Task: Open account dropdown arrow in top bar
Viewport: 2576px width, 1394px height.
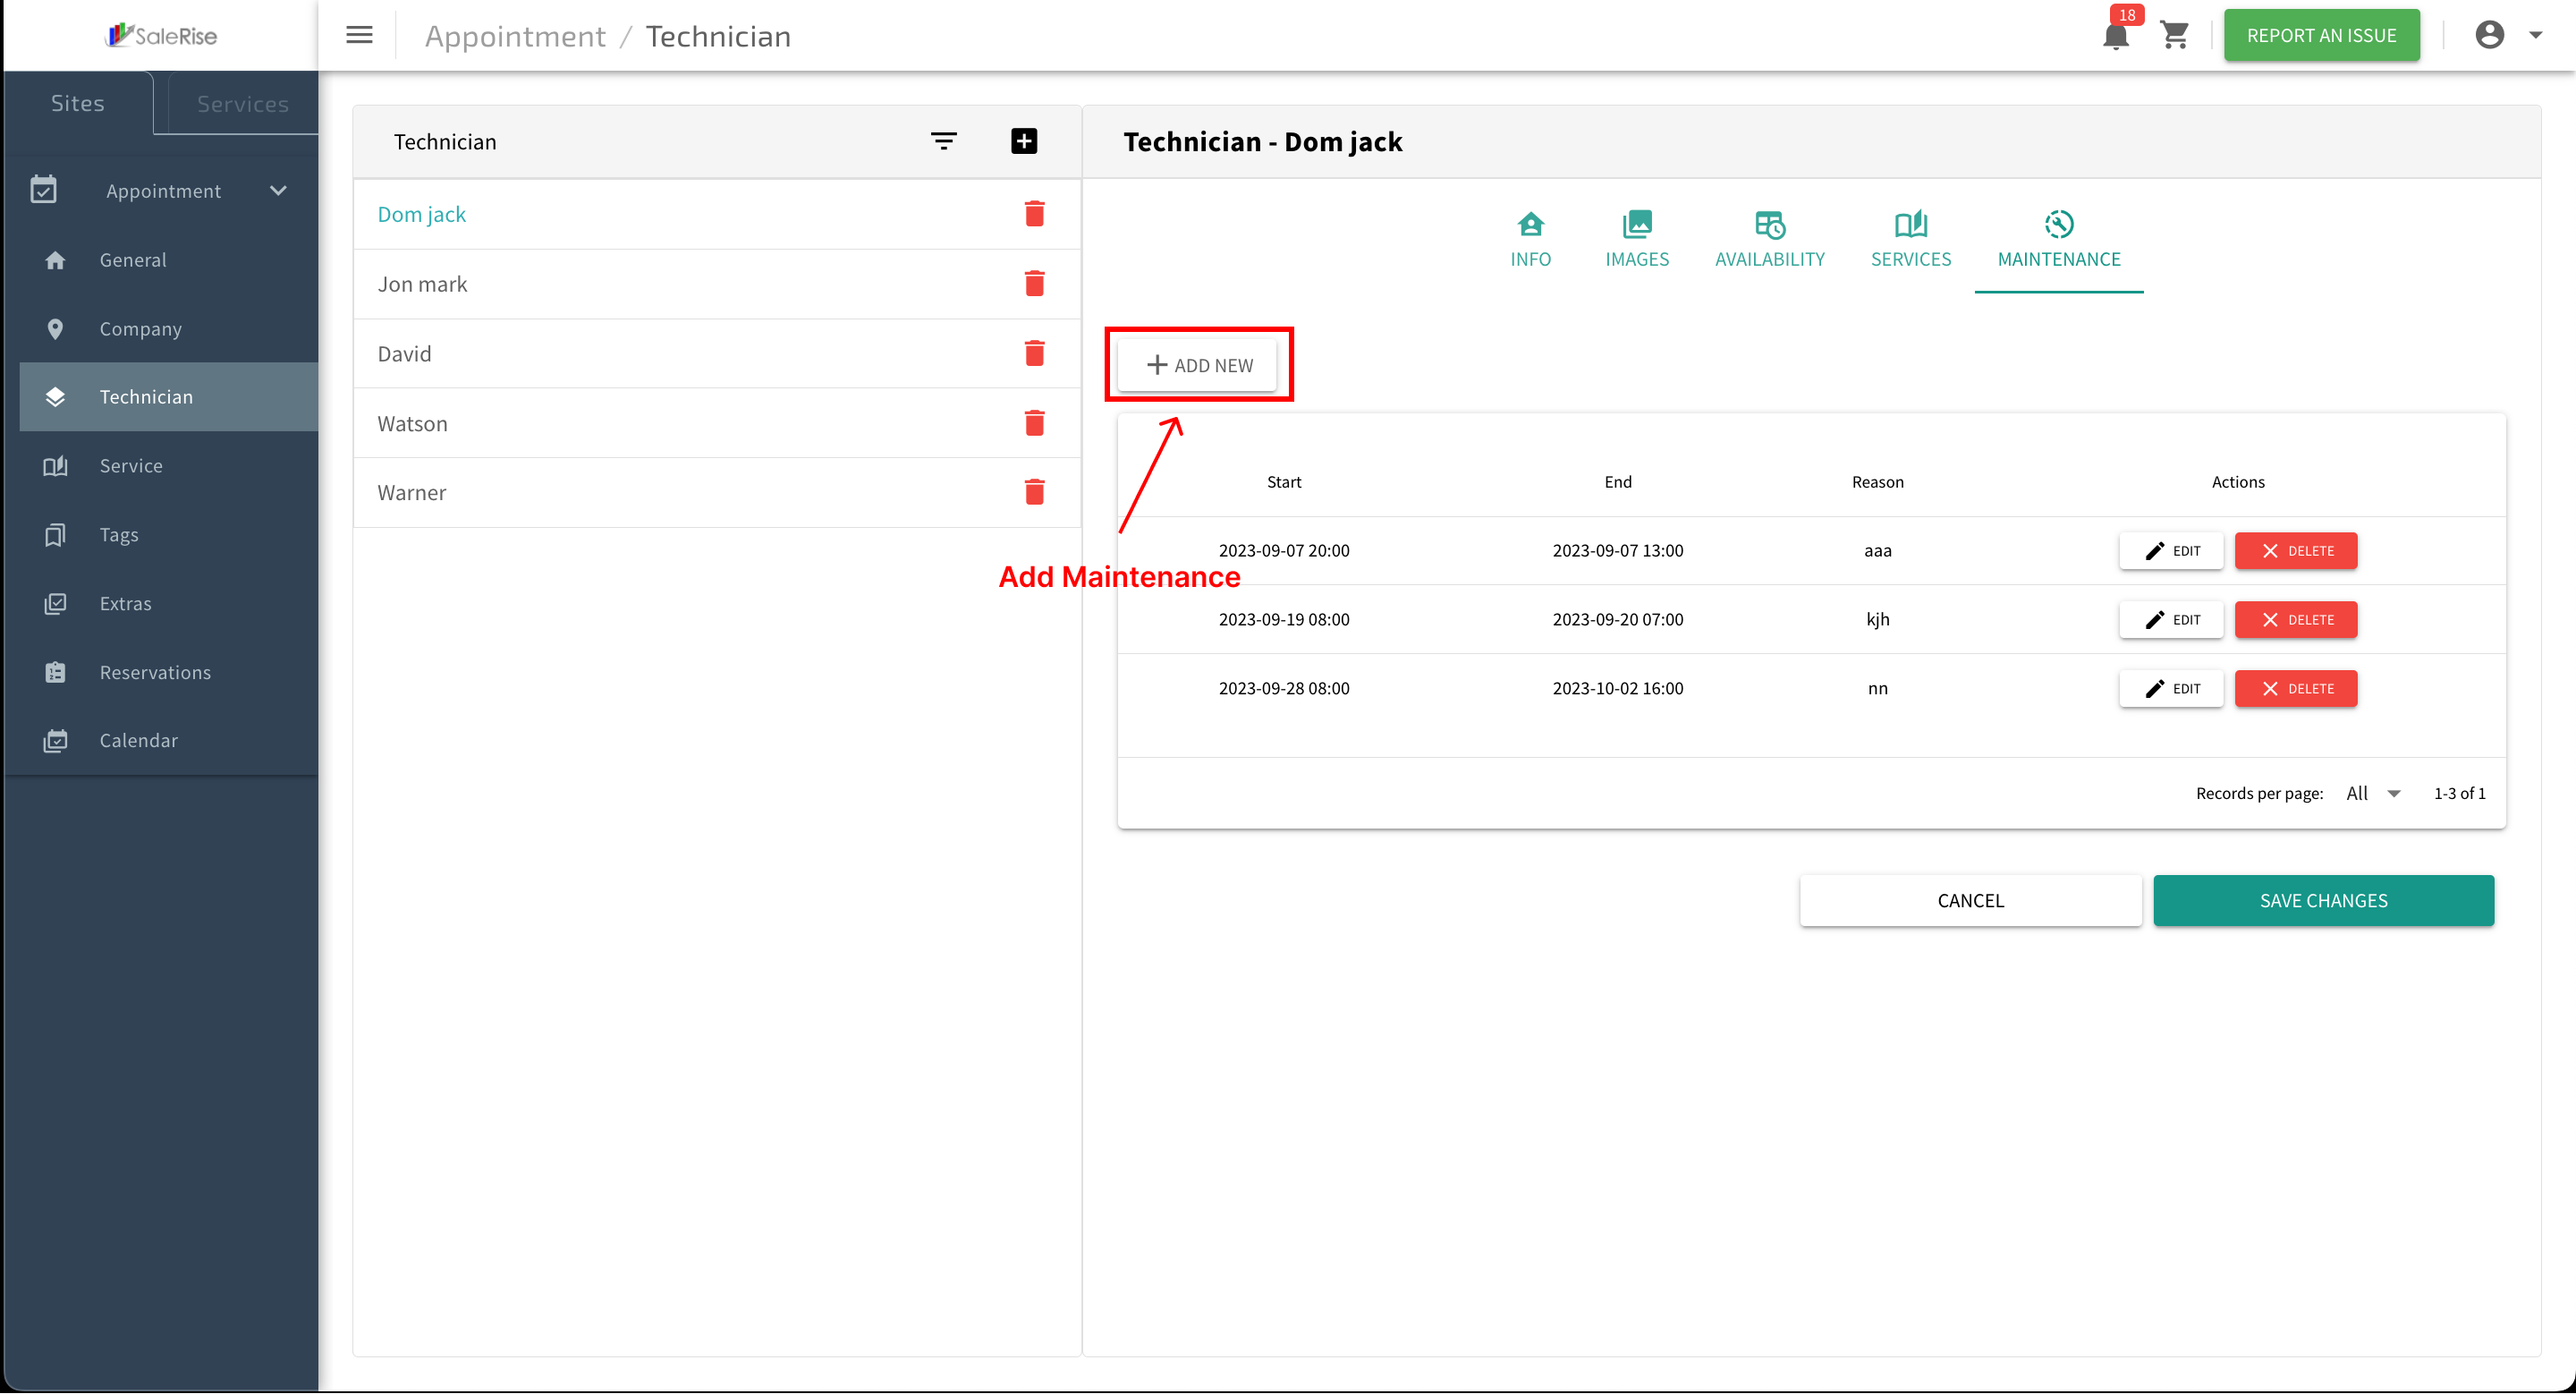Action: 2535,36
